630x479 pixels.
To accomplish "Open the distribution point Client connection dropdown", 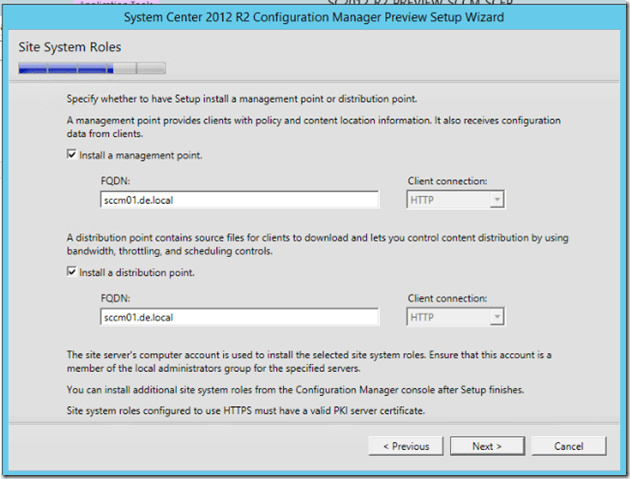I will pyautogui.click(x=455, y=317).
